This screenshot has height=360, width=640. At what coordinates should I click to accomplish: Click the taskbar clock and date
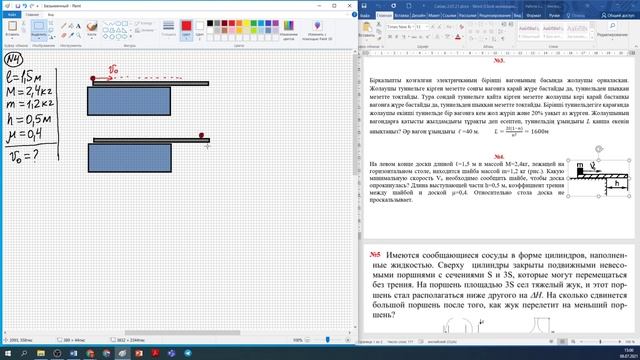pyautogui.click(x=629, y=353)
